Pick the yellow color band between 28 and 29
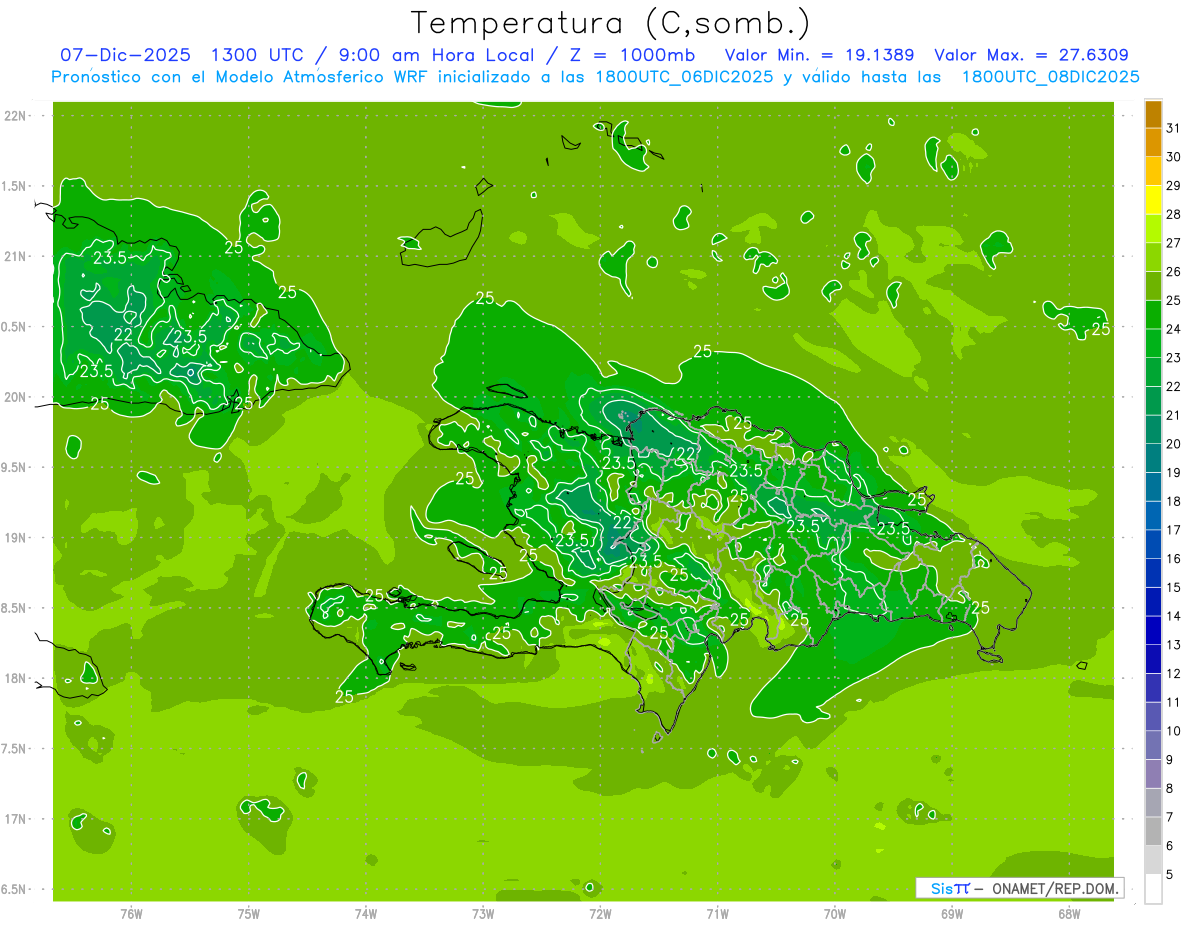 tap(1153, 200)
